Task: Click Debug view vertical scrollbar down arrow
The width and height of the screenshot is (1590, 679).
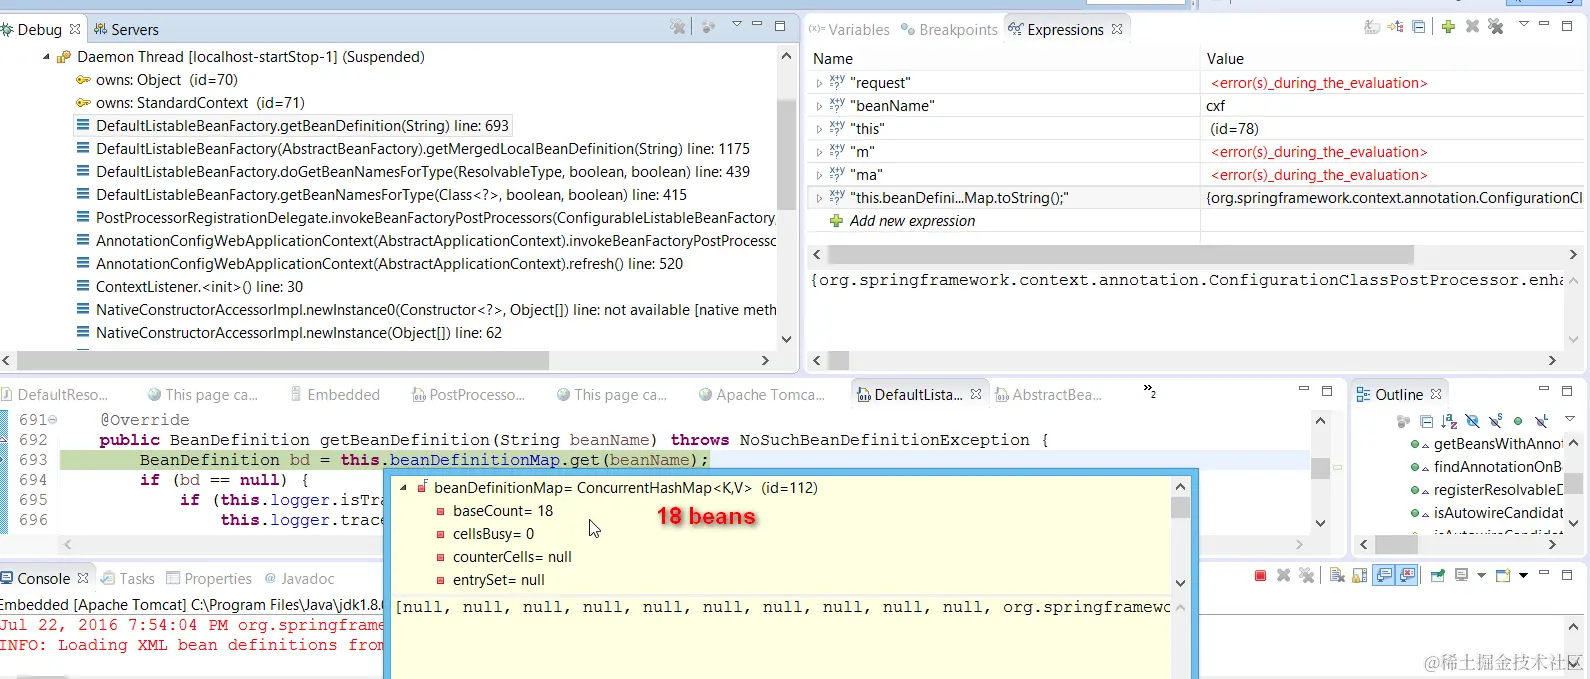Action: pos(786,338)
